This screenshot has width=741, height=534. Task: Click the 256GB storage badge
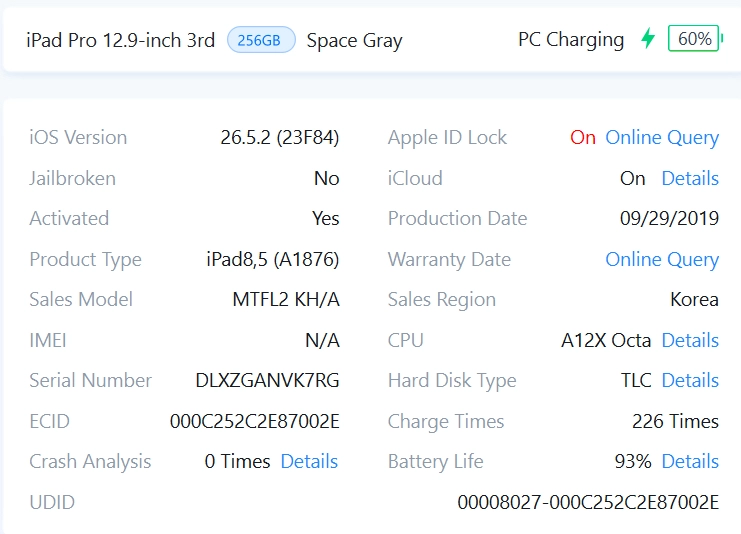pyautogui.click(x=261, y=40)
